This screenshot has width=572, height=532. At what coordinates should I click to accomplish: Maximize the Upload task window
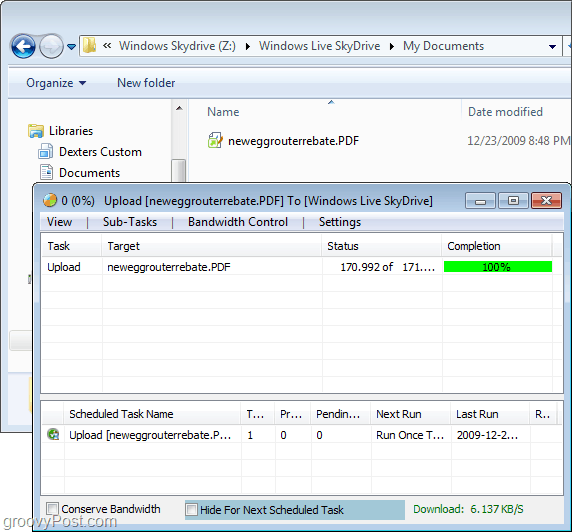tap(513, 201)
